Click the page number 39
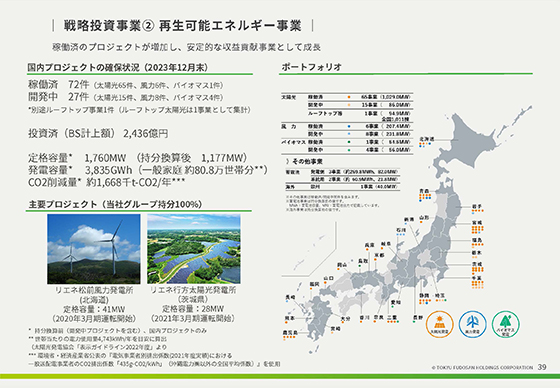This screenshot has height=388, width=560. [x=542, y=367]
